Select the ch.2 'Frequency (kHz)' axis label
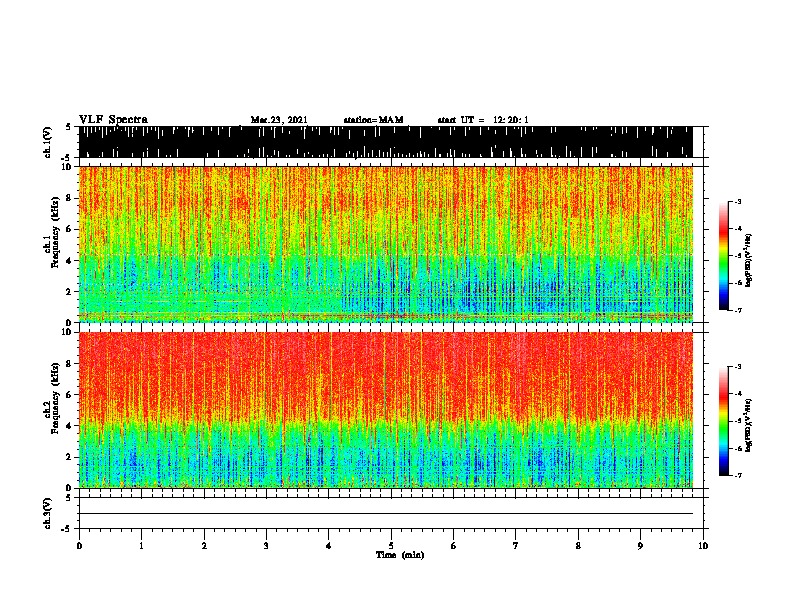 point(55,398)
